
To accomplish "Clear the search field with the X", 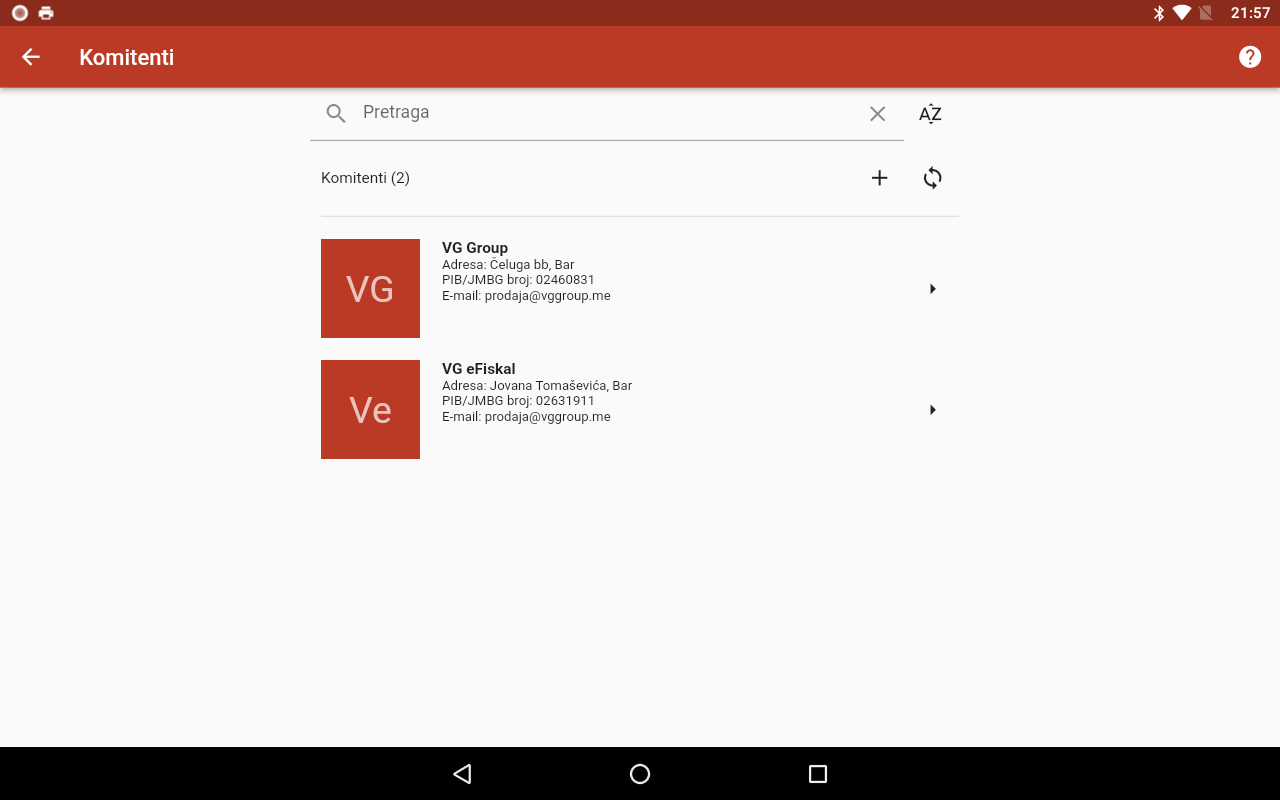I will 877,113.
